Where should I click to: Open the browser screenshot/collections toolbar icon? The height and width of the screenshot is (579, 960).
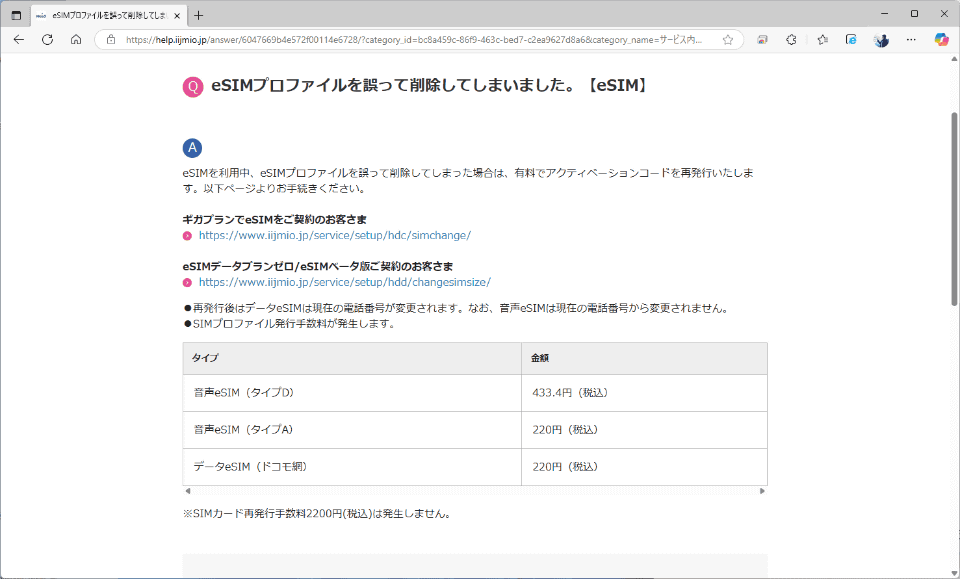762,40
